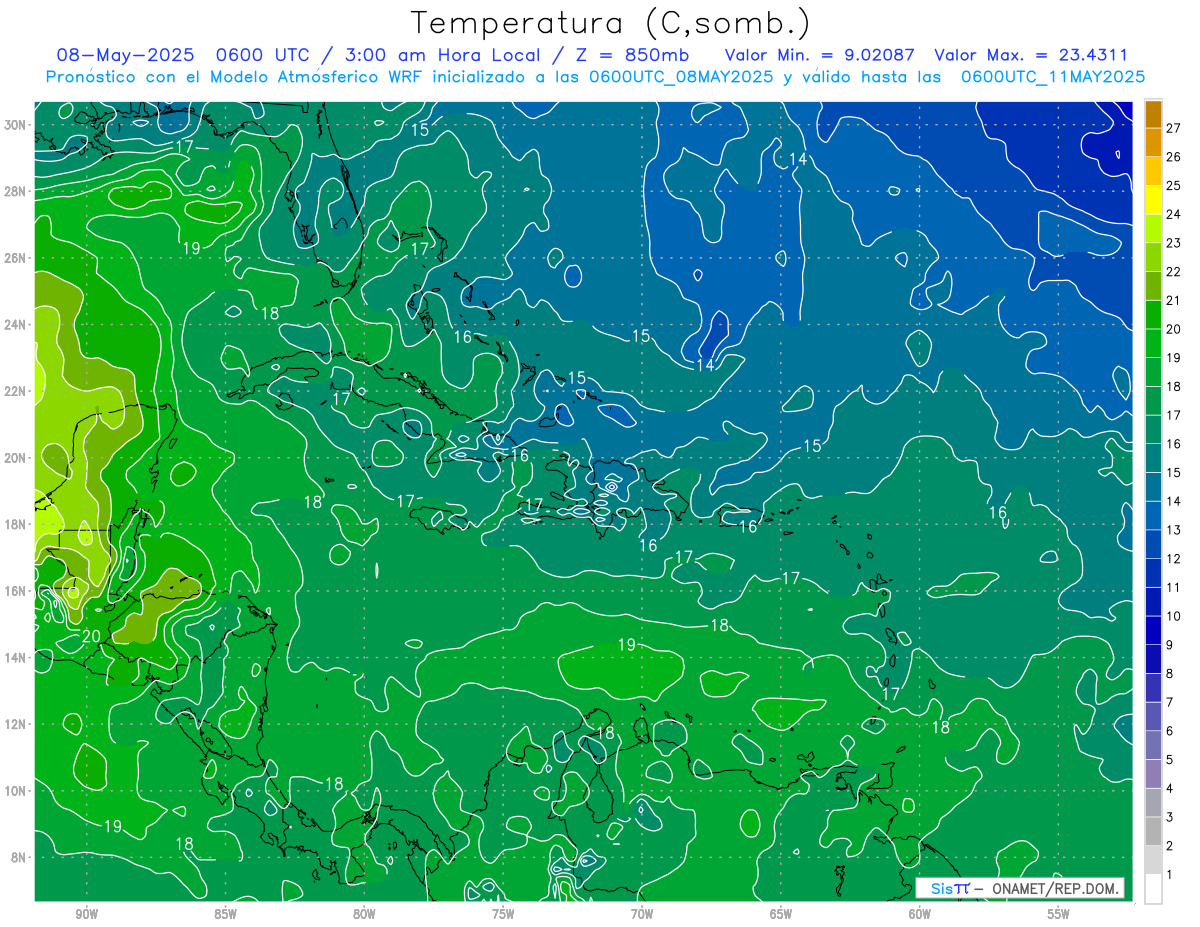Click the 'ONAMET/REP.DOM.' credit label
This screenshot has width=1200, height=927.
click(x=1055, y=888)
